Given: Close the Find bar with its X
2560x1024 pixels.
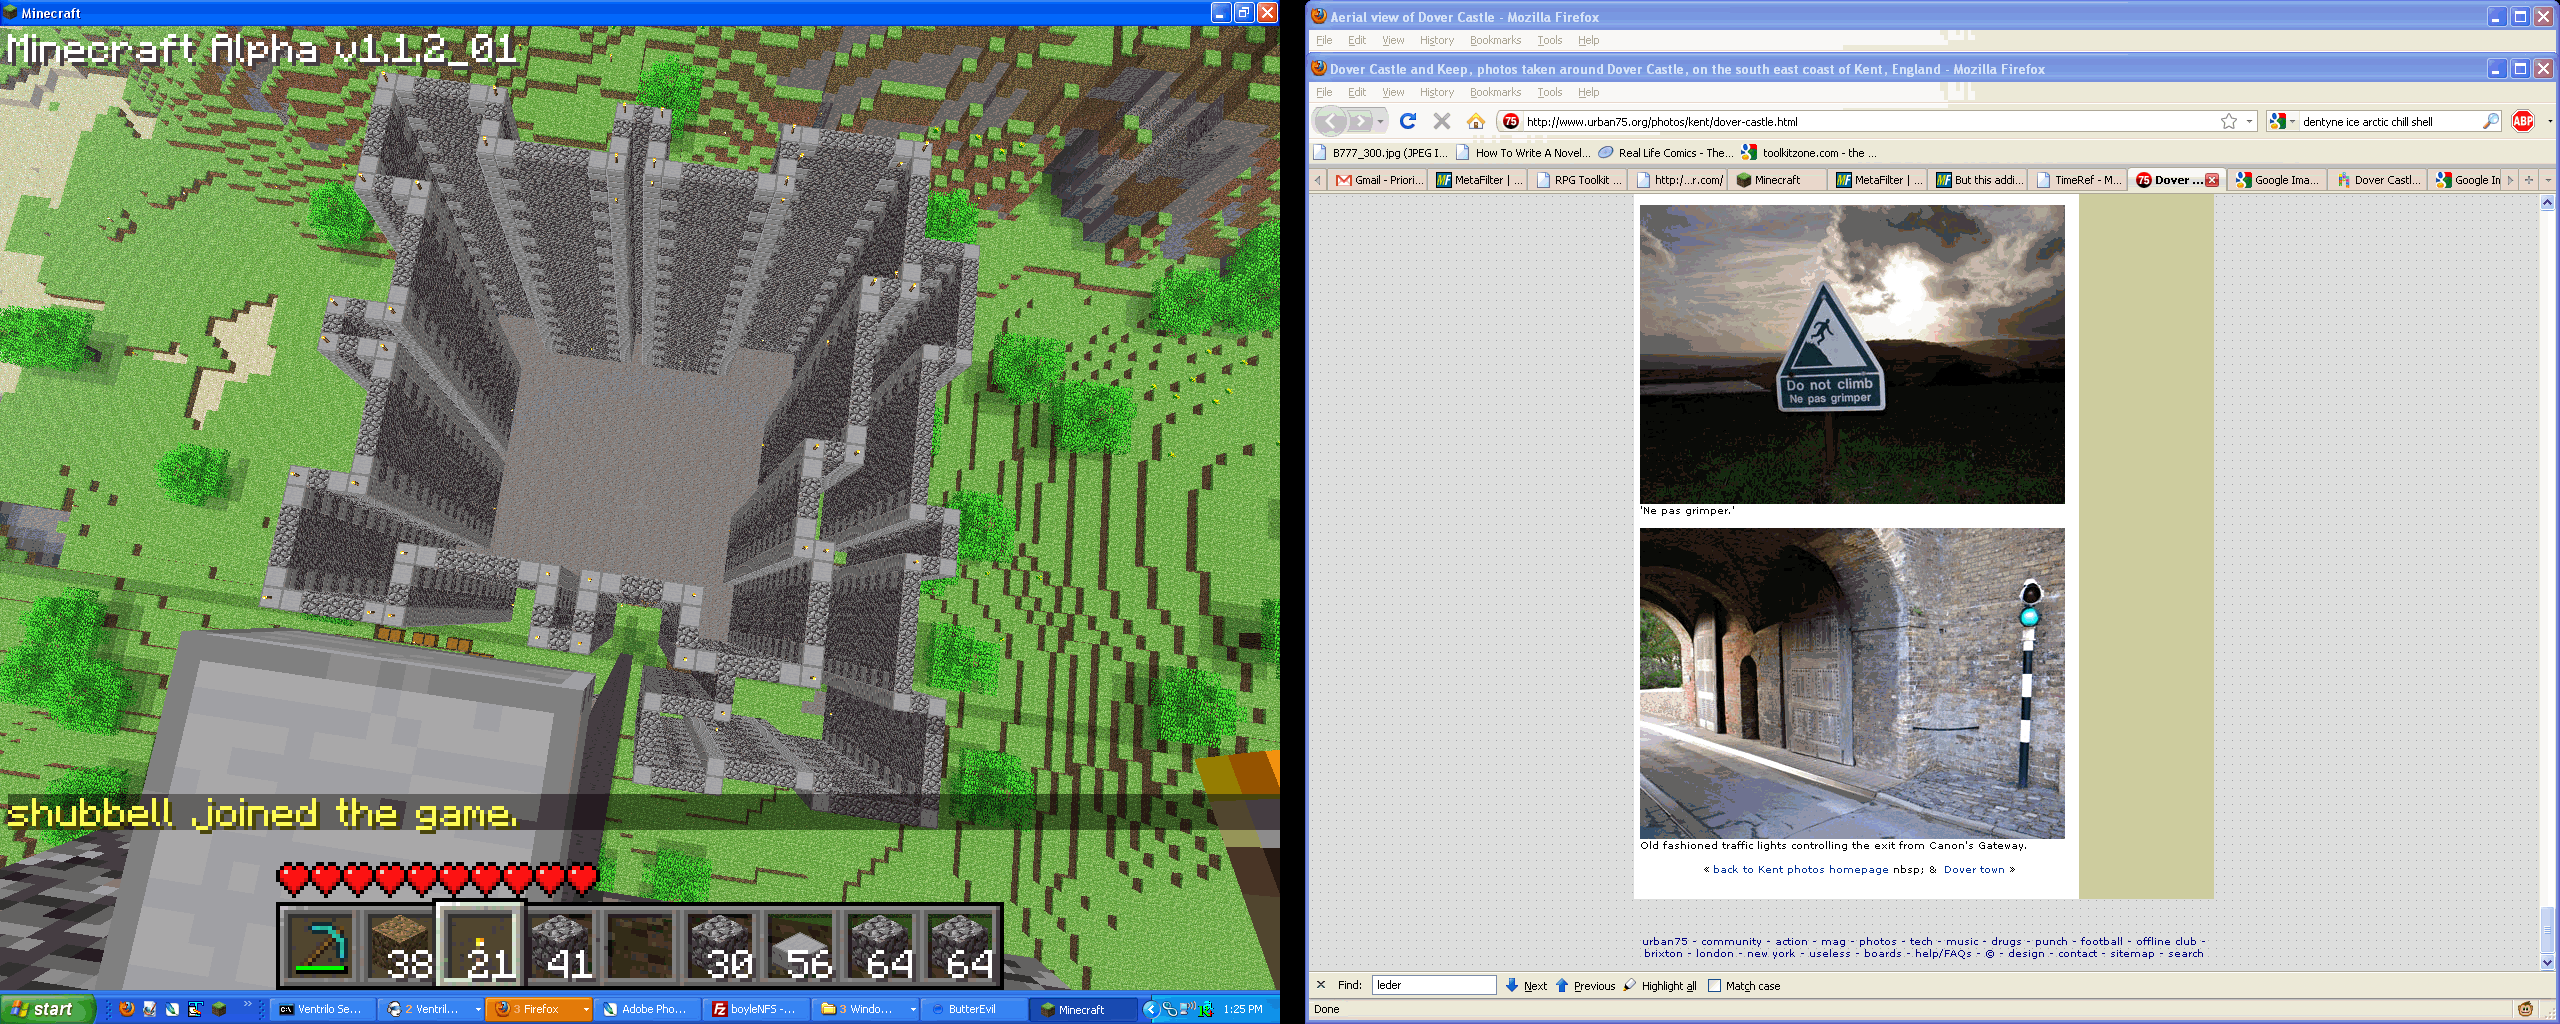Looking at the screenshot, I should coord(1321,985).
